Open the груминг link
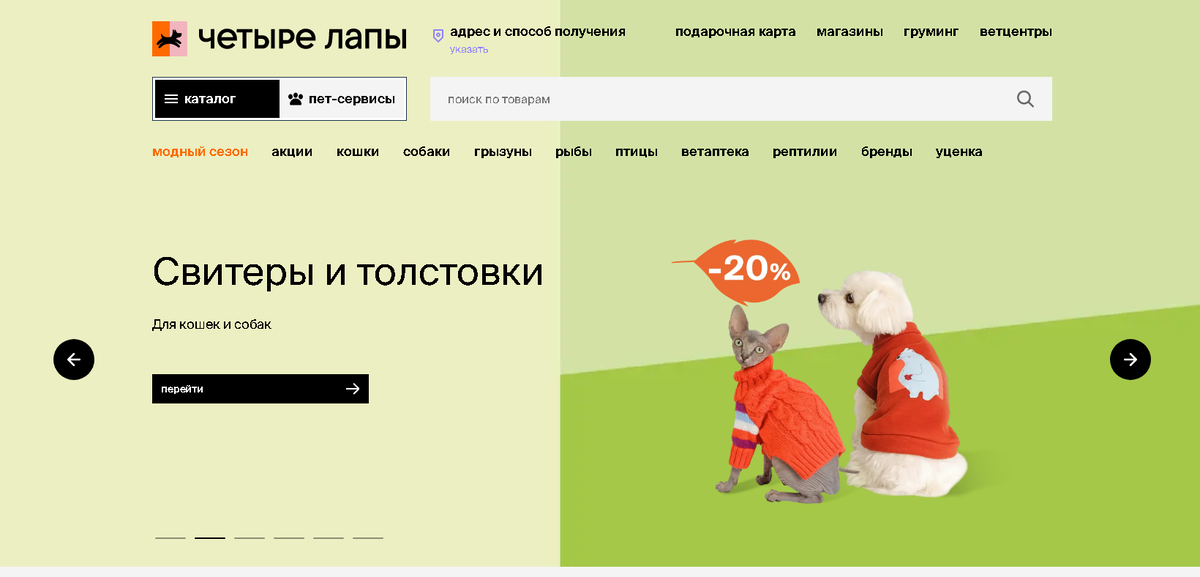Screen dimensions: 1200x577 tap(931, 32)
